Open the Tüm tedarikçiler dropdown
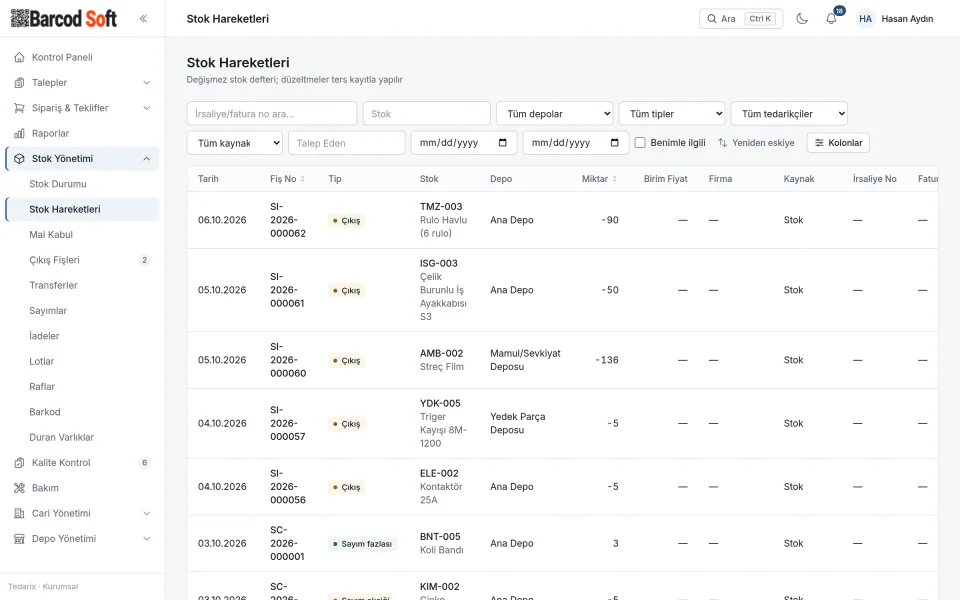Image resolution: width=960 pixels, height=600 pixels. [x=789, y=113]
